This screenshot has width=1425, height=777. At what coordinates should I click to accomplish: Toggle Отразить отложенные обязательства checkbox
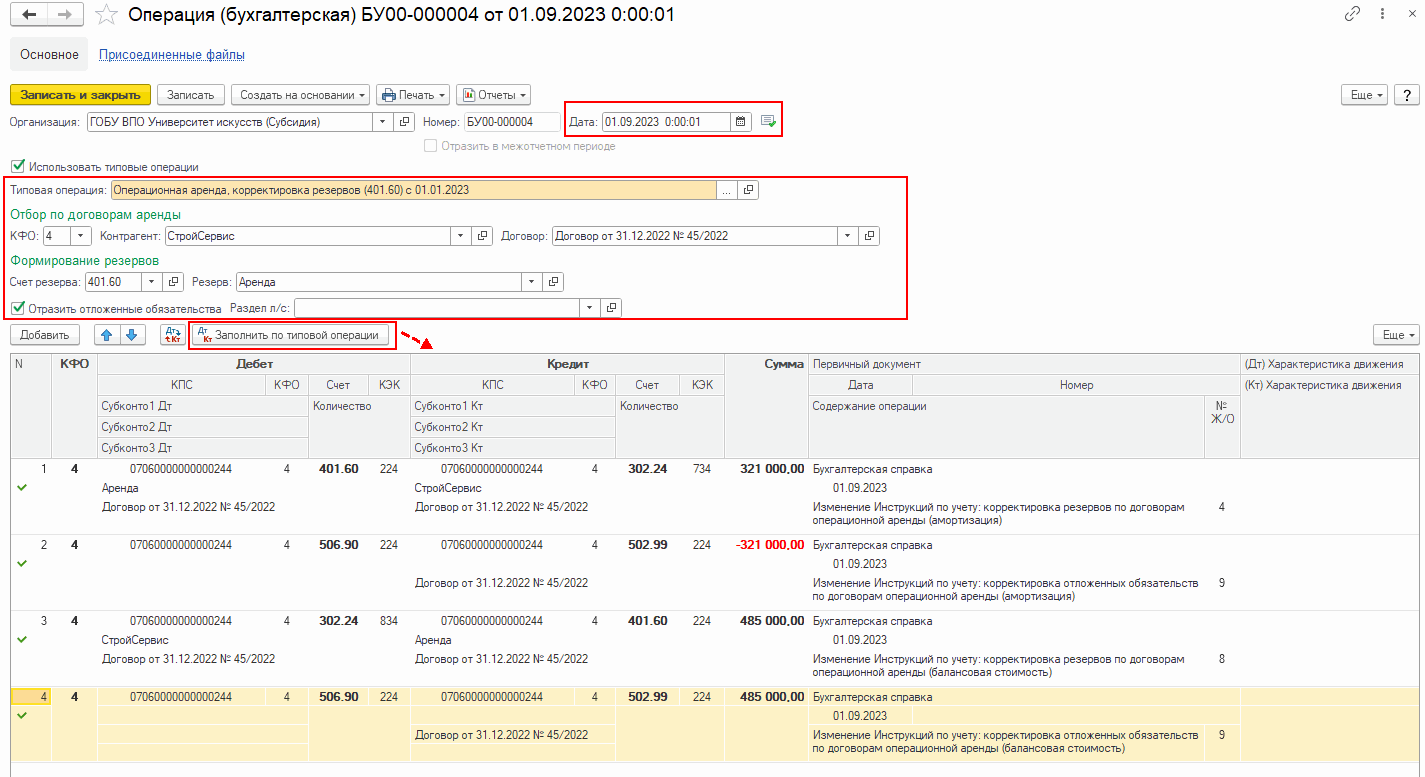pos(17,308)
